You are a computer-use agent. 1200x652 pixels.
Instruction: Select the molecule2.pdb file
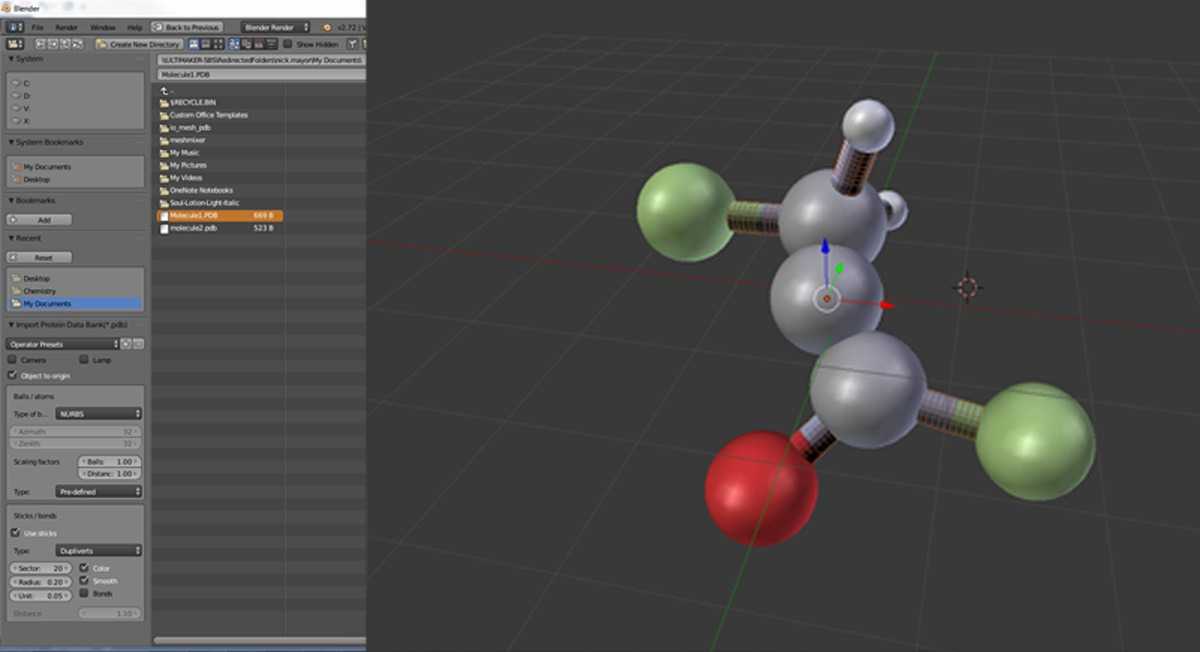[220, 228]
